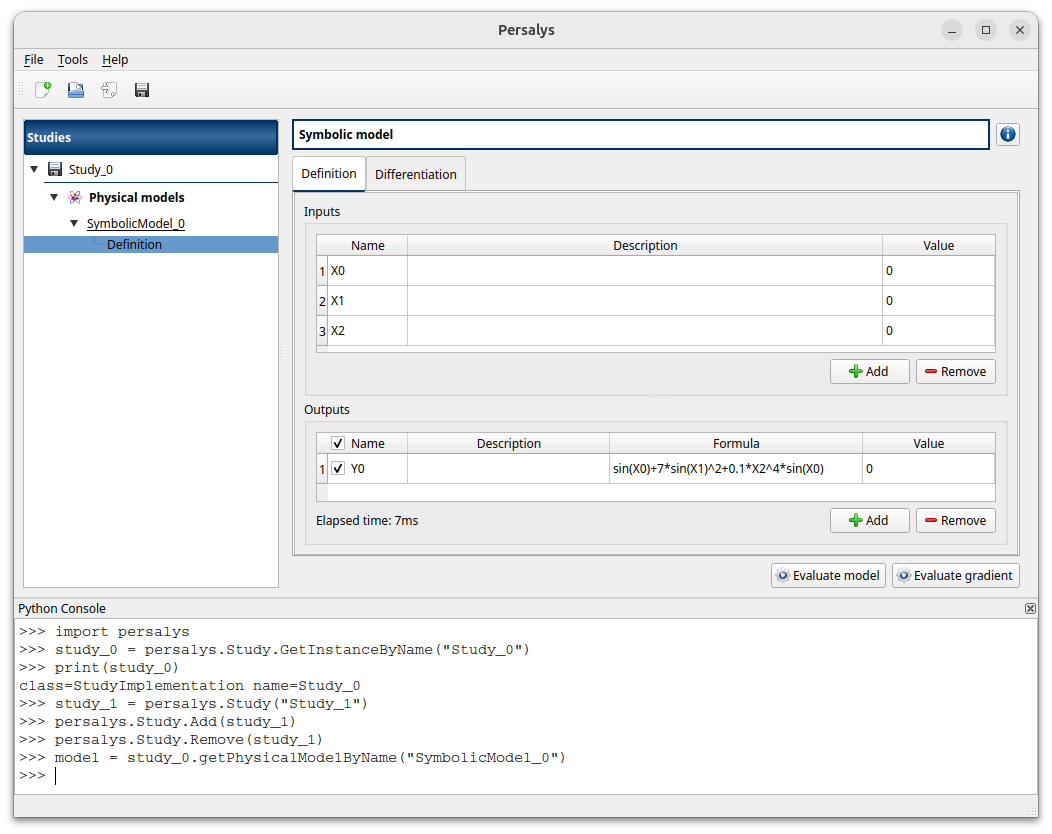Click Remove button under Inputs table
The image size is (1052, 834).
(x=955, y=371)
